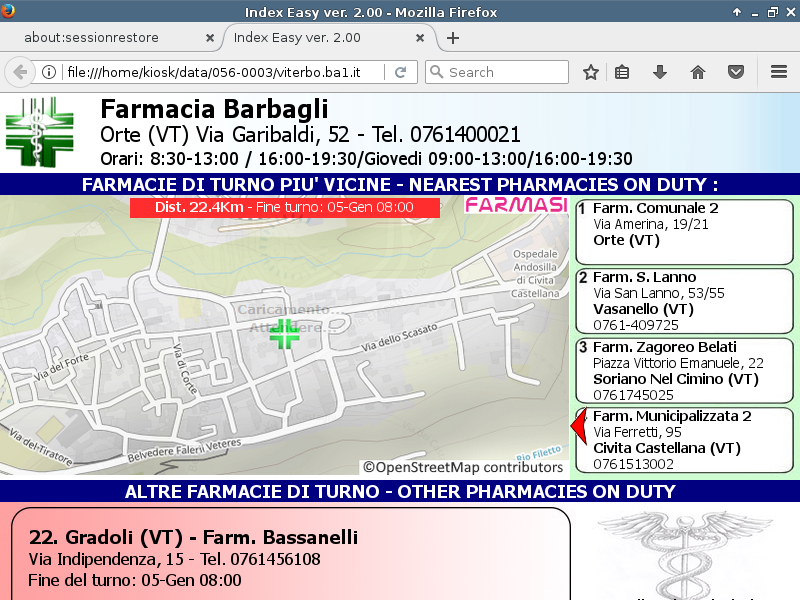
Task: Open the Firefox hamburger menu
Action: click(x=779, y=72)
